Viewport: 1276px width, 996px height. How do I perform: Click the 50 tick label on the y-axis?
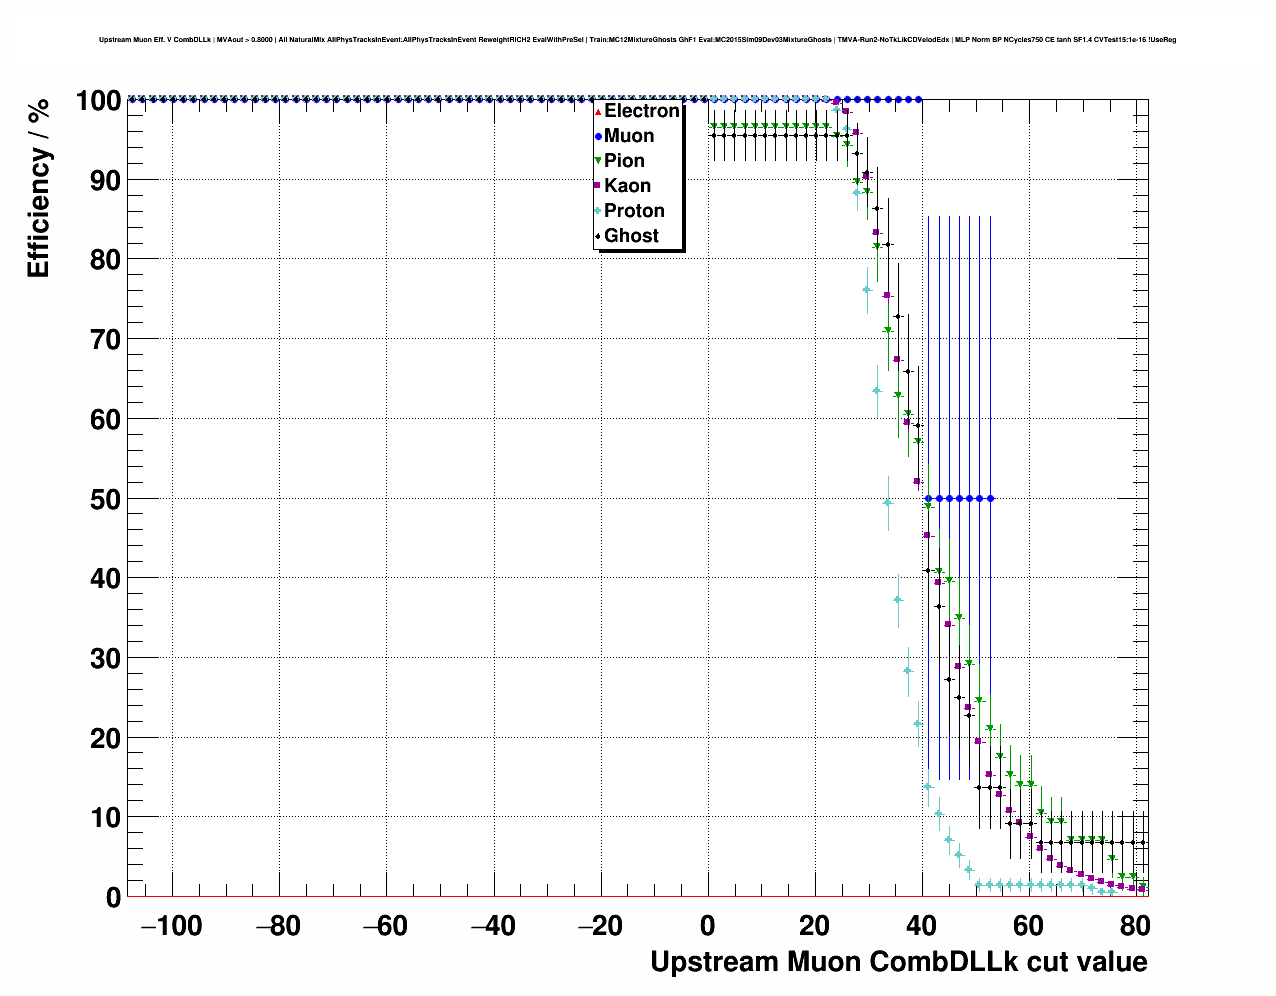tap(105, 499)
